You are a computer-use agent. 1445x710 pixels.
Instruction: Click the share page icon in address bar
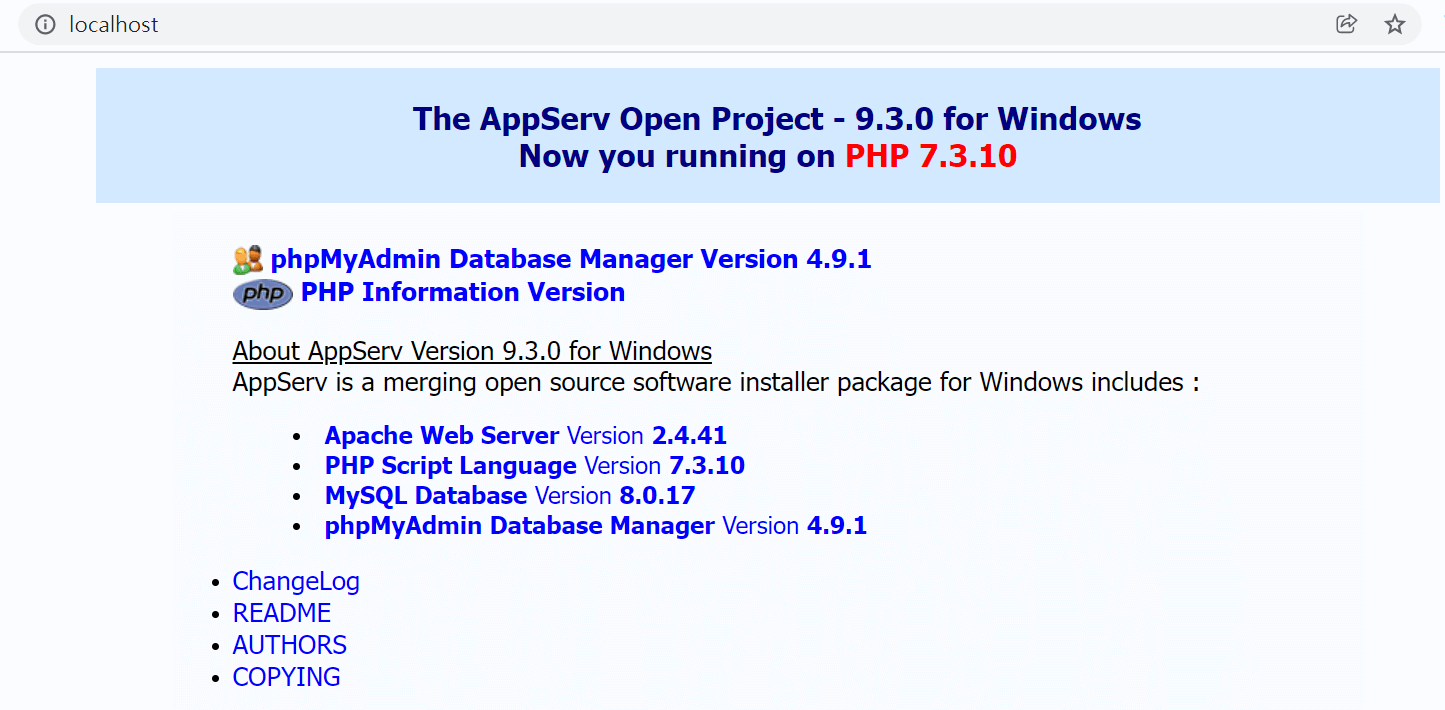tap(1346, 25)
